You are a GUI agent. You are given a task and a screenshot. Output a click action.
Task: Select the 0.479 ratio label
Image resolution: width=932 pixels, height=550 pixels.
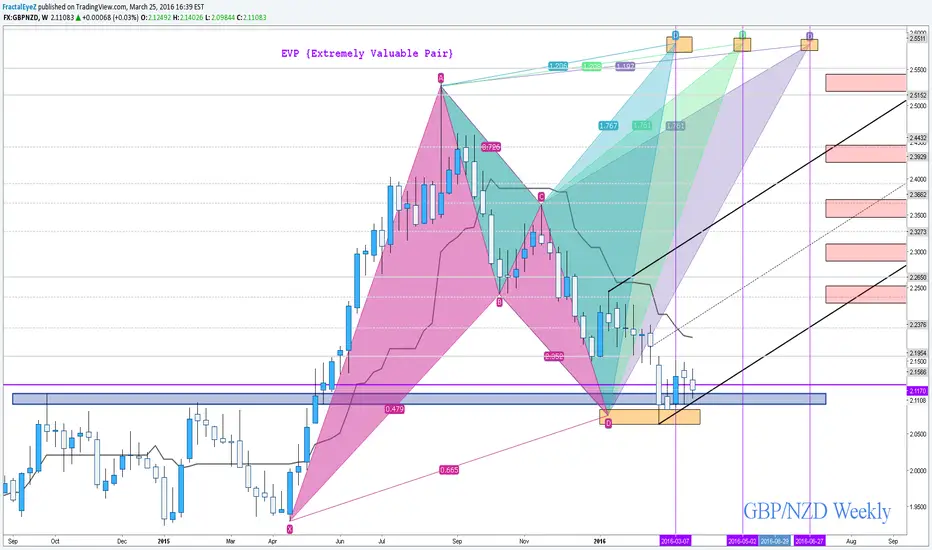pyautogui.click(x=395, y=408)
